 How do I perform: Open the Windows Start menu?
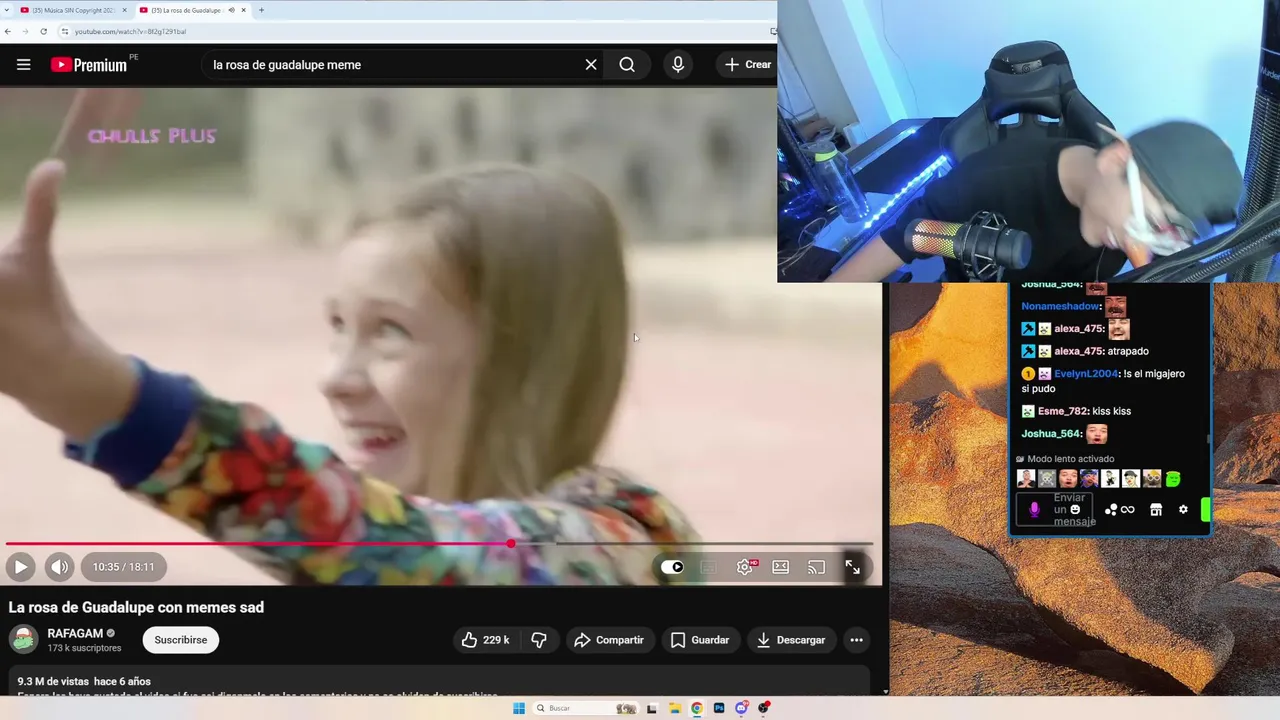coord(519,708)
